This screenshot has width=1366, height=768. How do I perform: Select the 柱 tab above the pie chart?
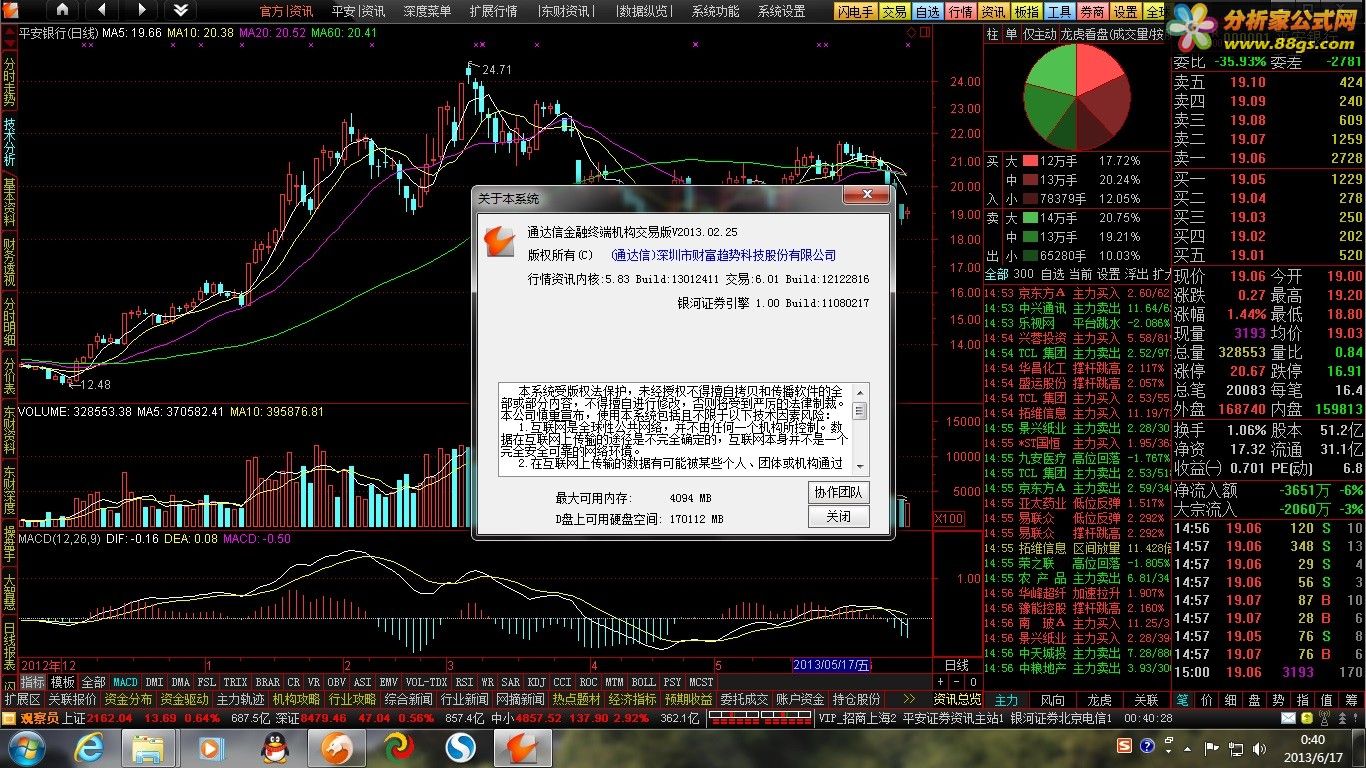click(993, 34)
